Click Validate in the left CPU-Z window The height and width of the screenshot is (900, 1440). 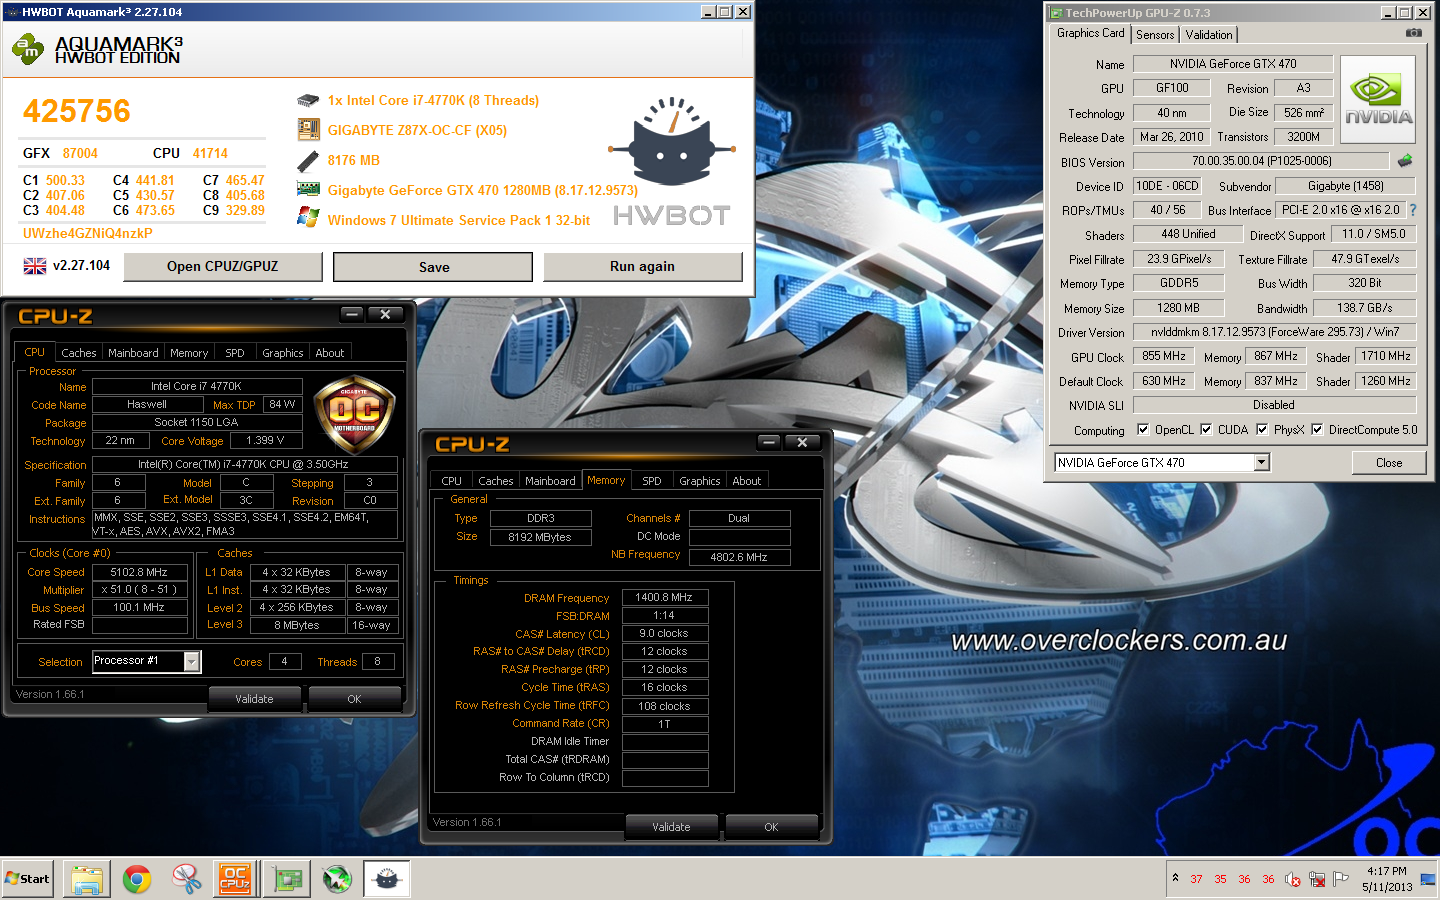click(x=254, y=699)
